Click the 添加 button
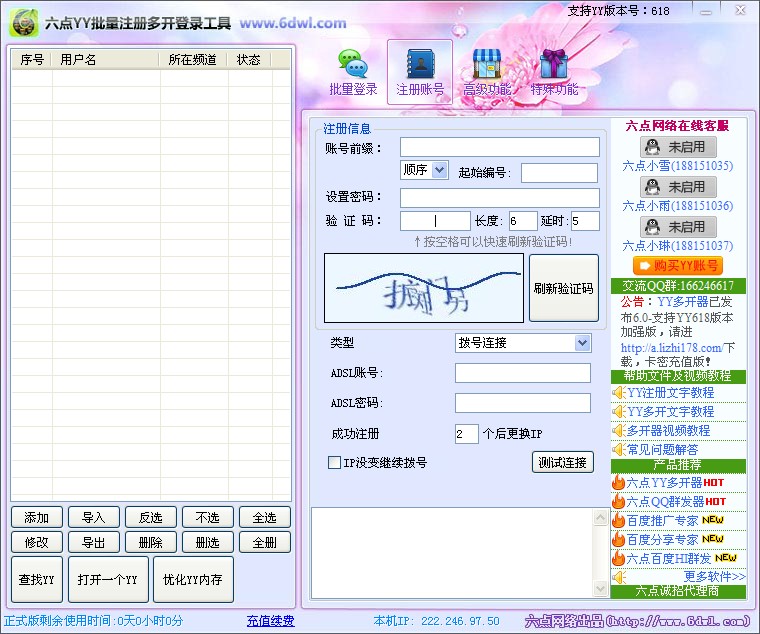This screenshot has height=634, width=760. [x=37, y=517]
